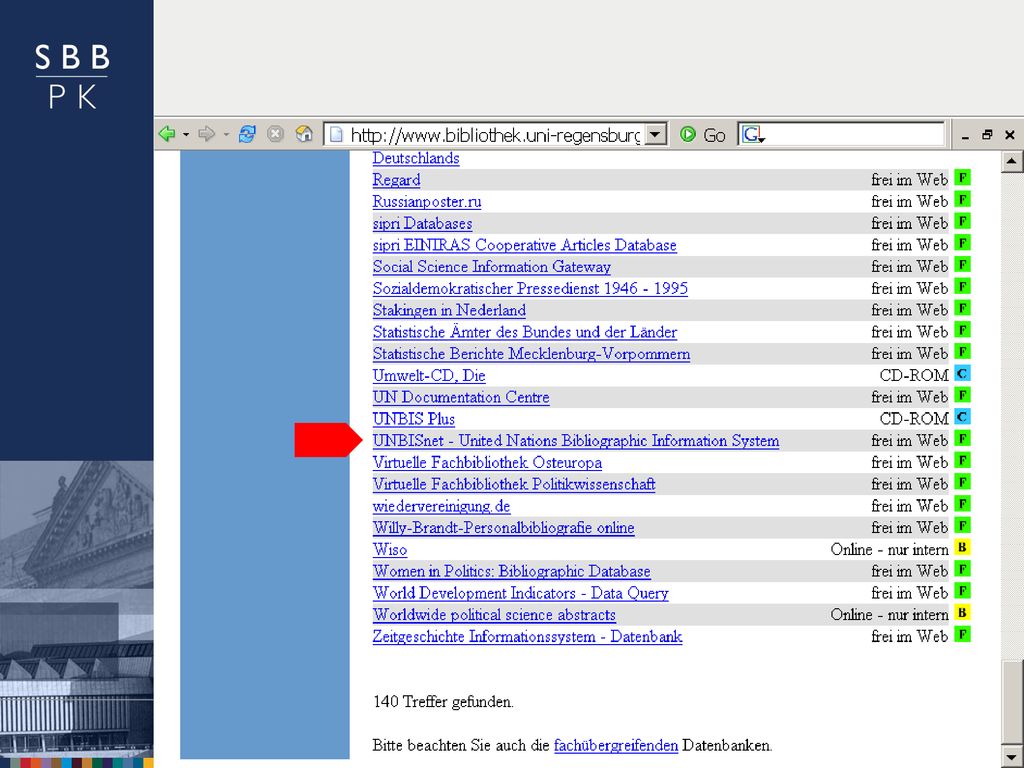Open the Back button history dropdown
The width and height of the screenshot is (1024, 768).
click(185, 135)
